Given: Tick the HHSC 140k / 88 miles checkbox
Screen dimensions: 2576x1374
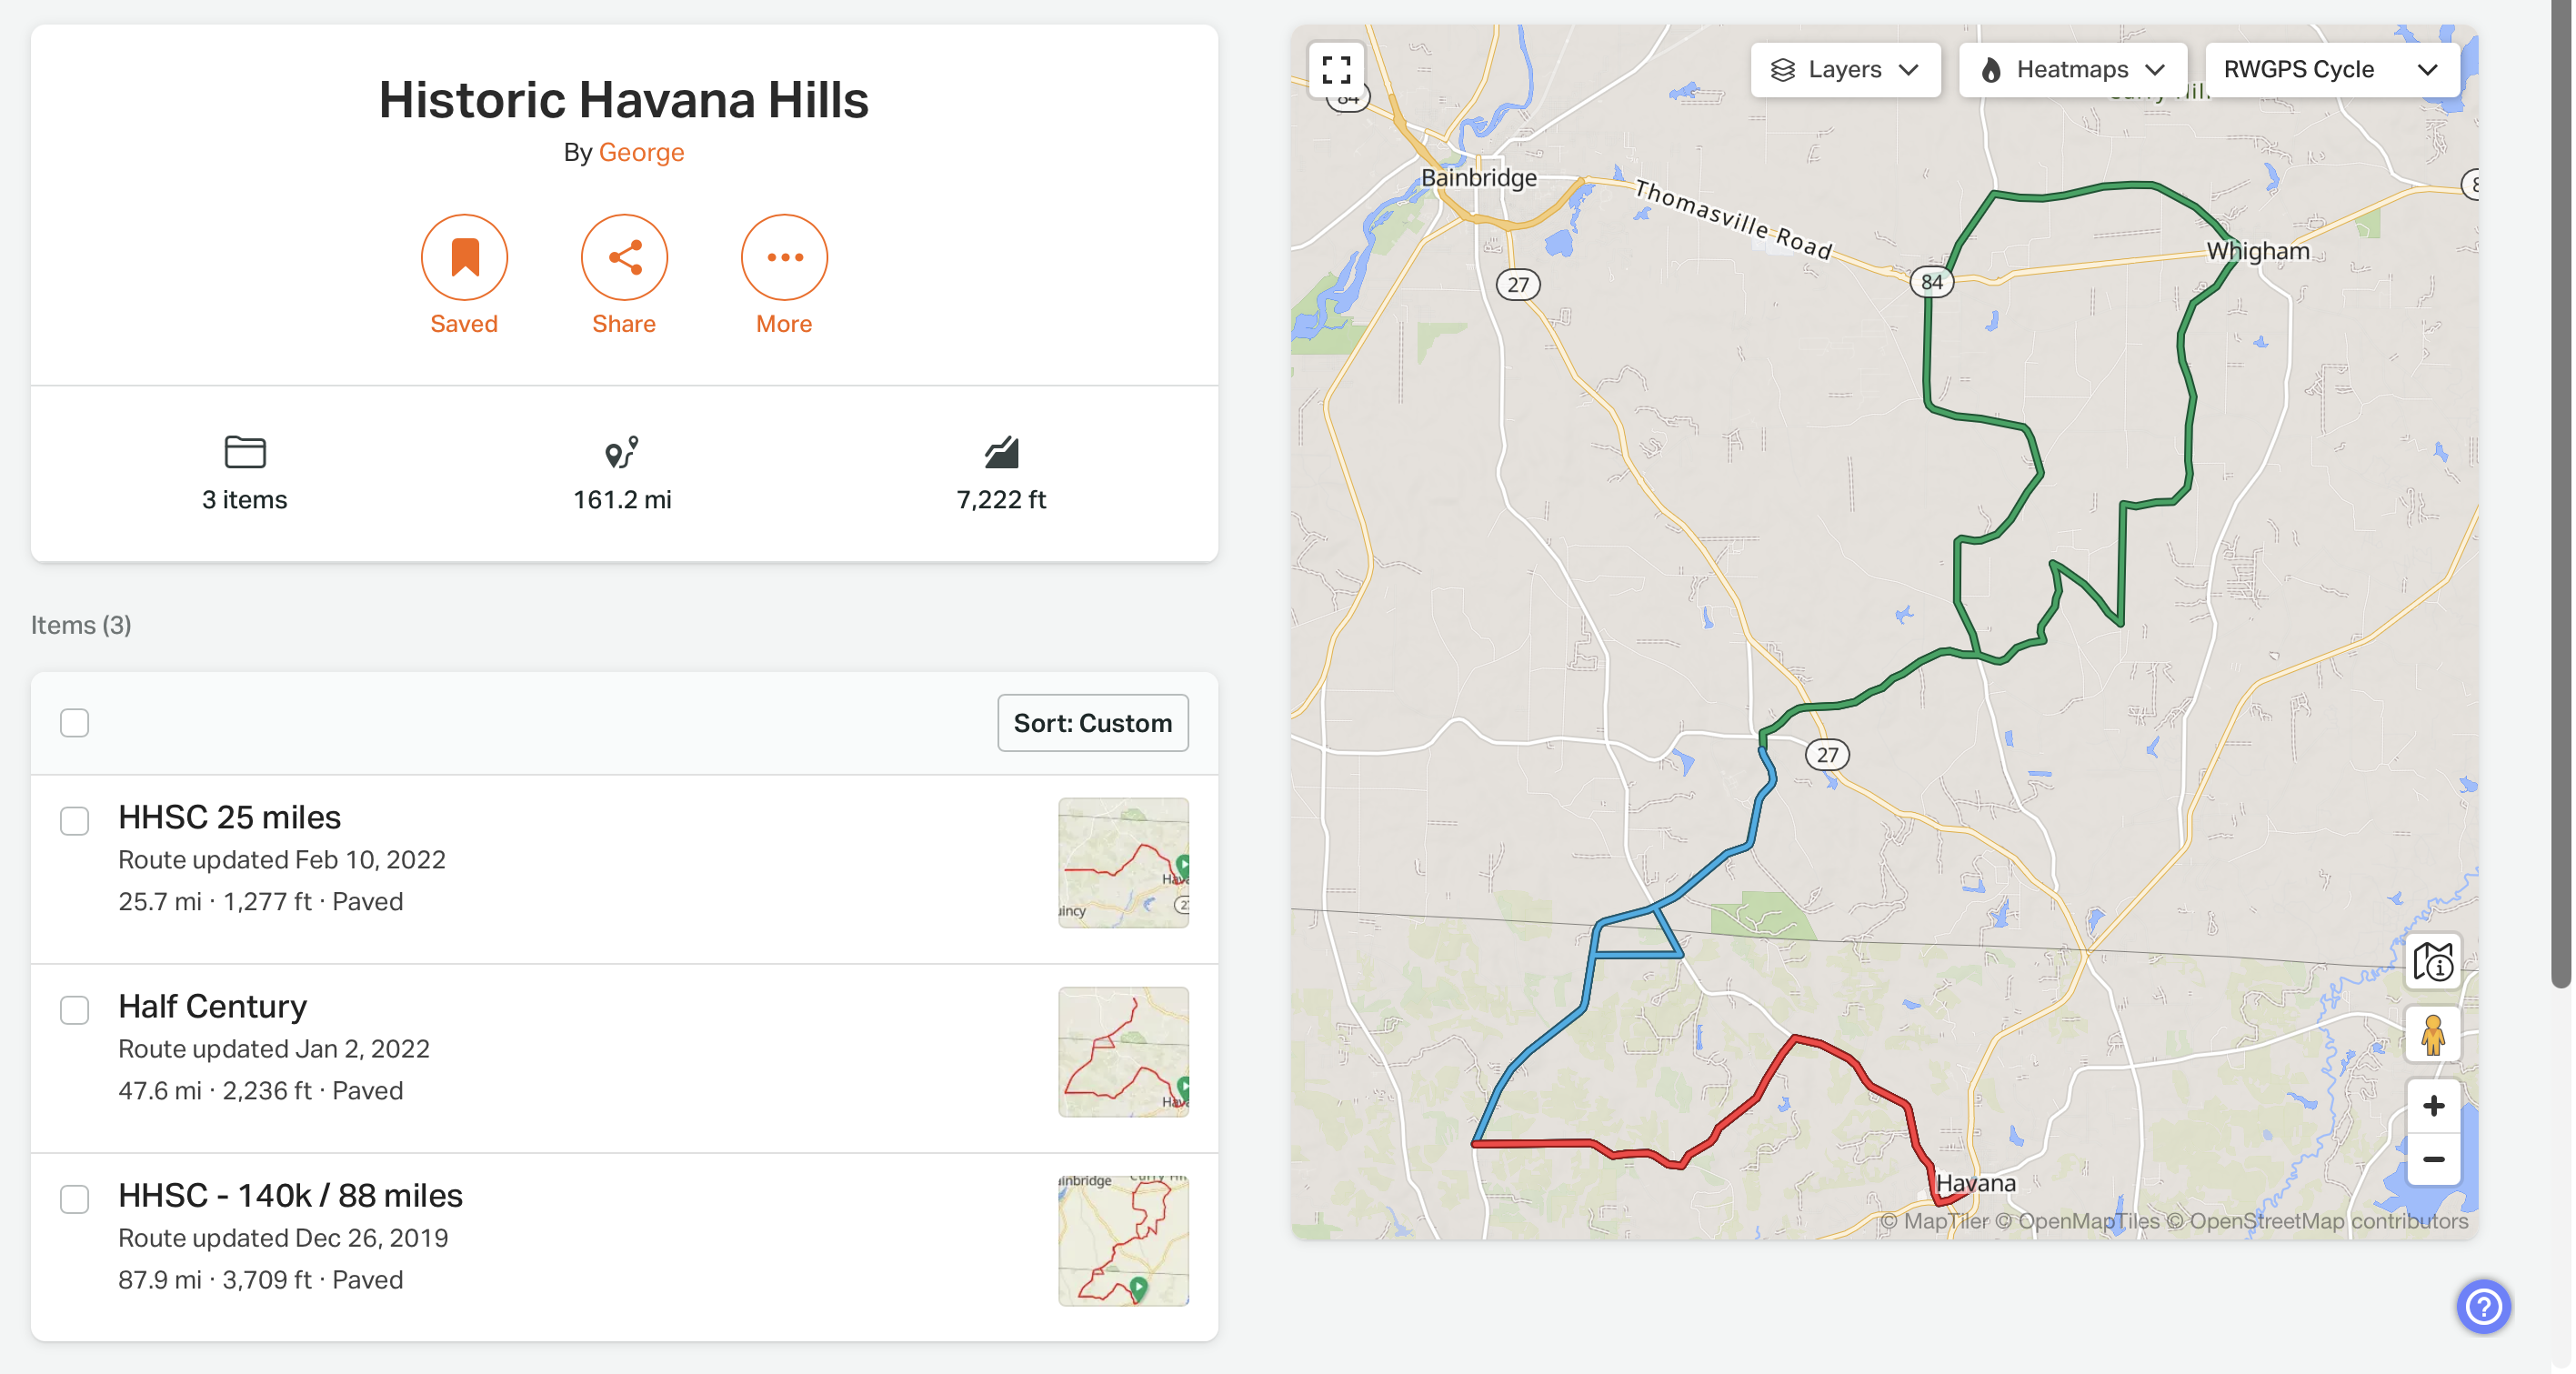Looking at the screenshot, I should click(x=75, y=1199).
